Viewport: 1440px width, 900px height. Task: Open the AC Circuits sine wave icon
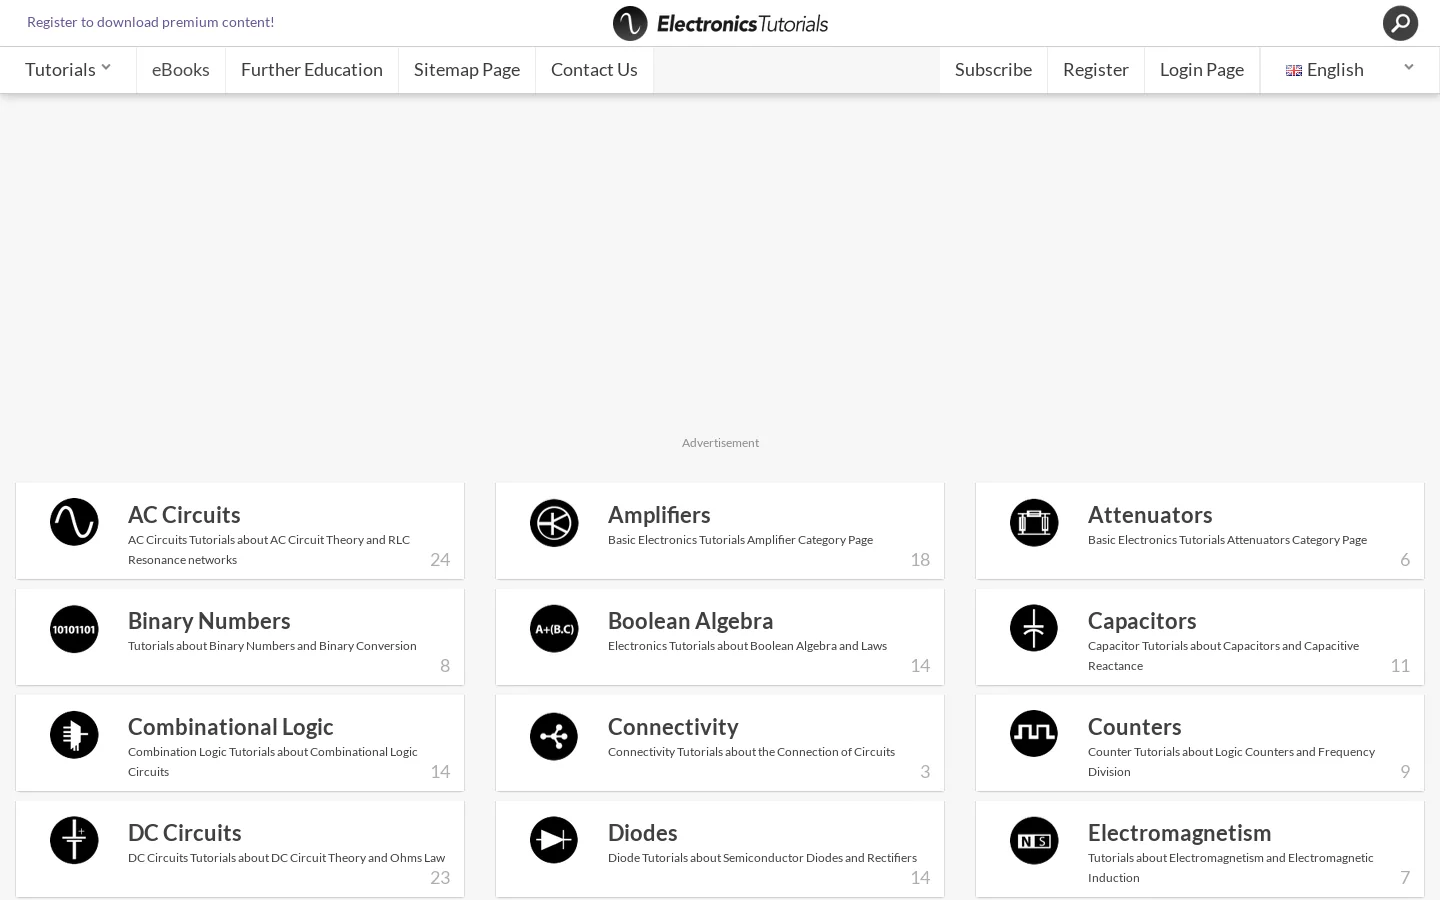(x=74, y=522)
